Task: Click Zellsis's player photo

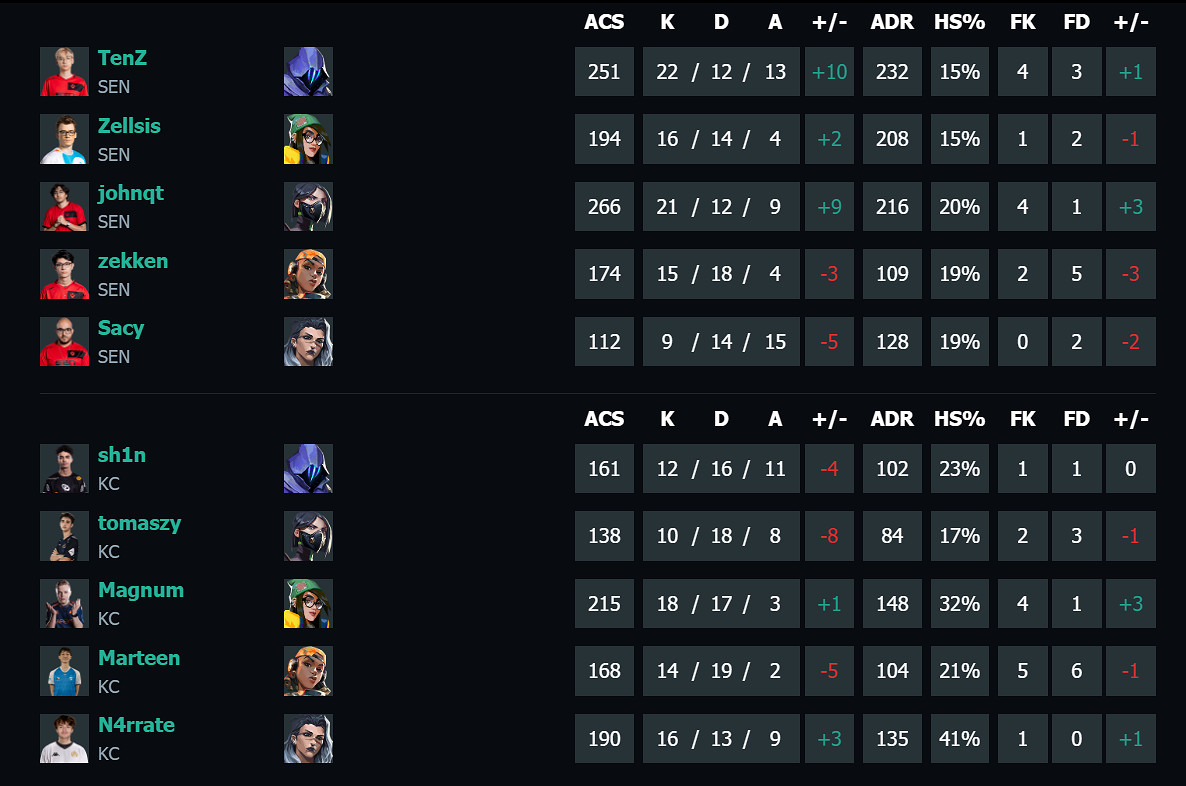Action: click(x=65, y=139)
